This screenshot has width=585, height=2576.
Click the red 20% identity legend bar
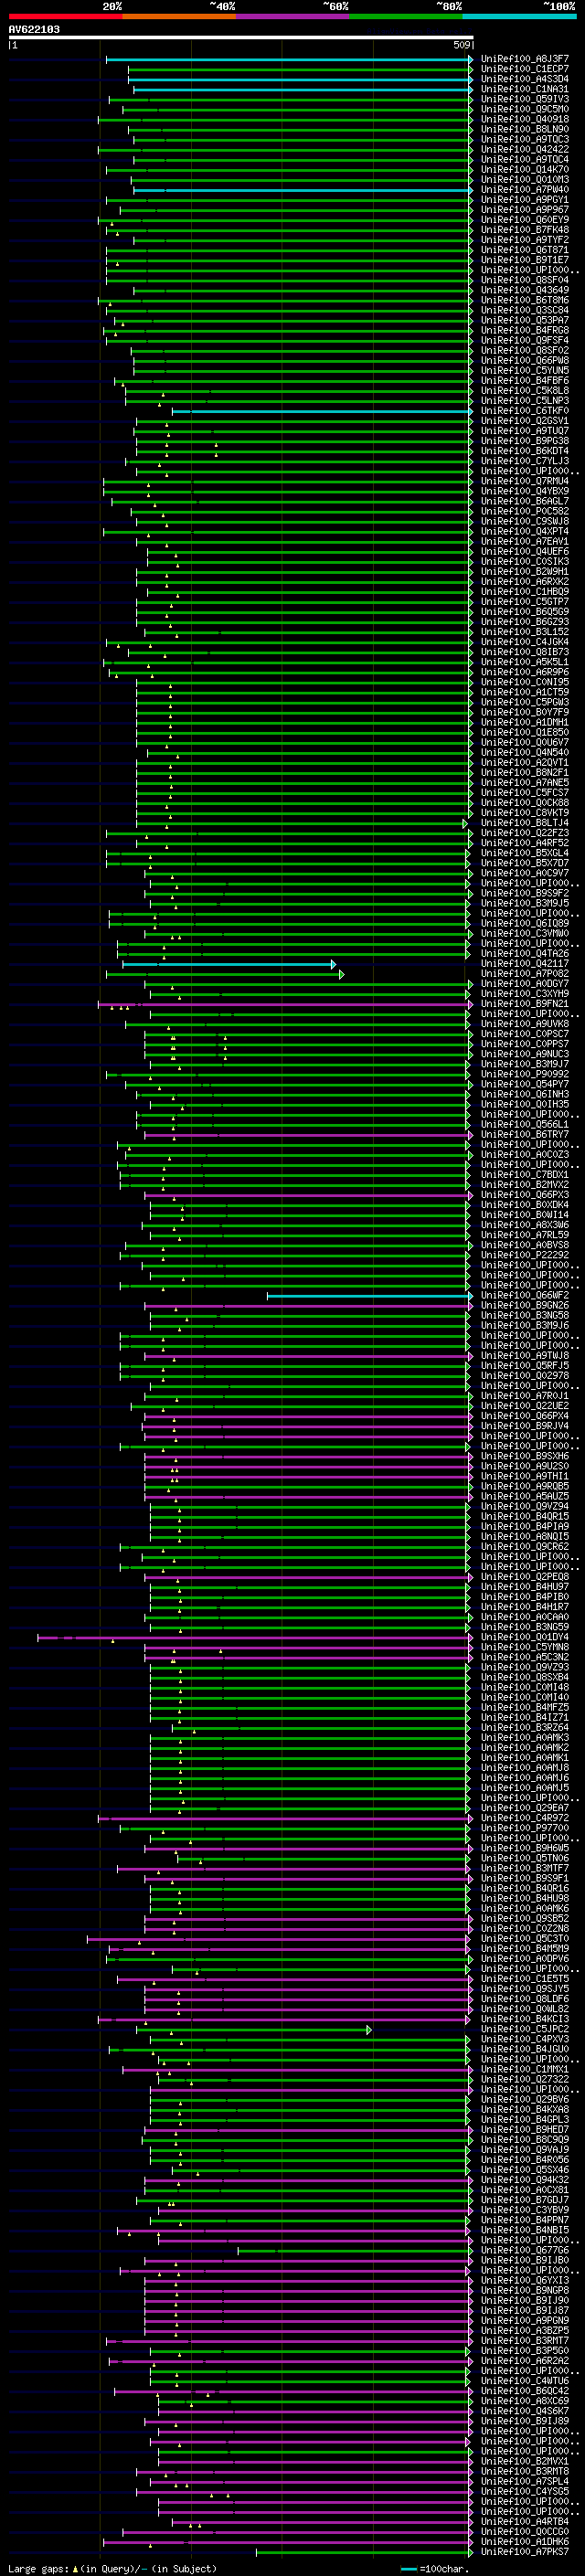tap(66, 17)
